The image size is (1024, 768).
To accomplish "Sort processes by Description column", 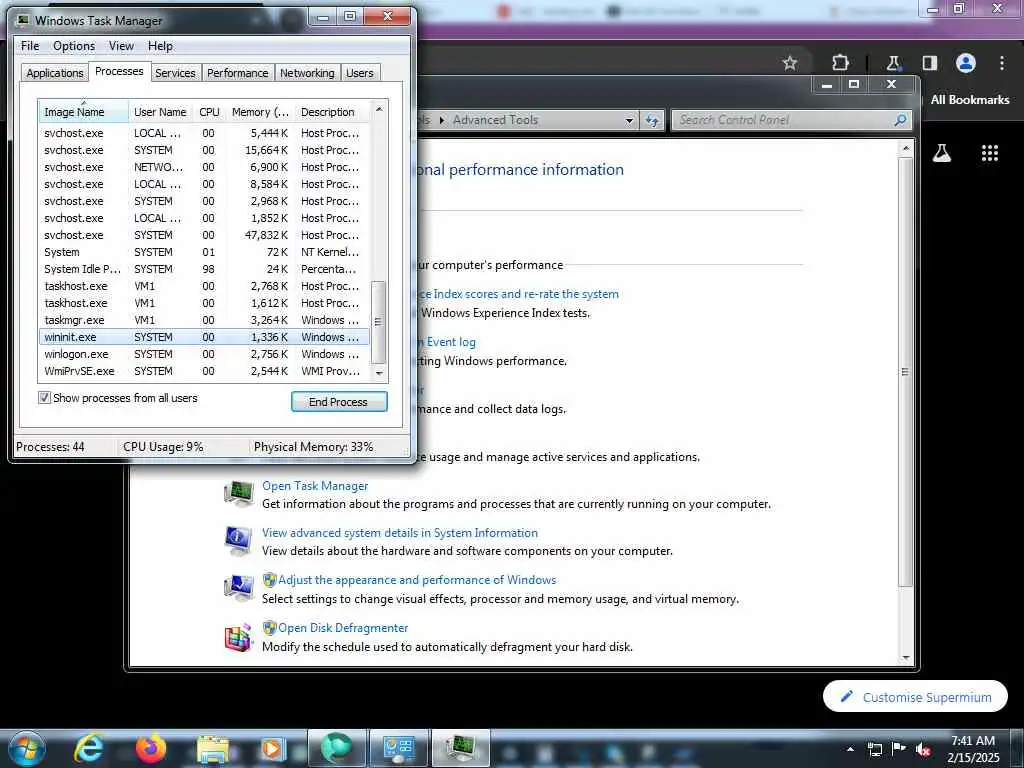I will 332,112.
